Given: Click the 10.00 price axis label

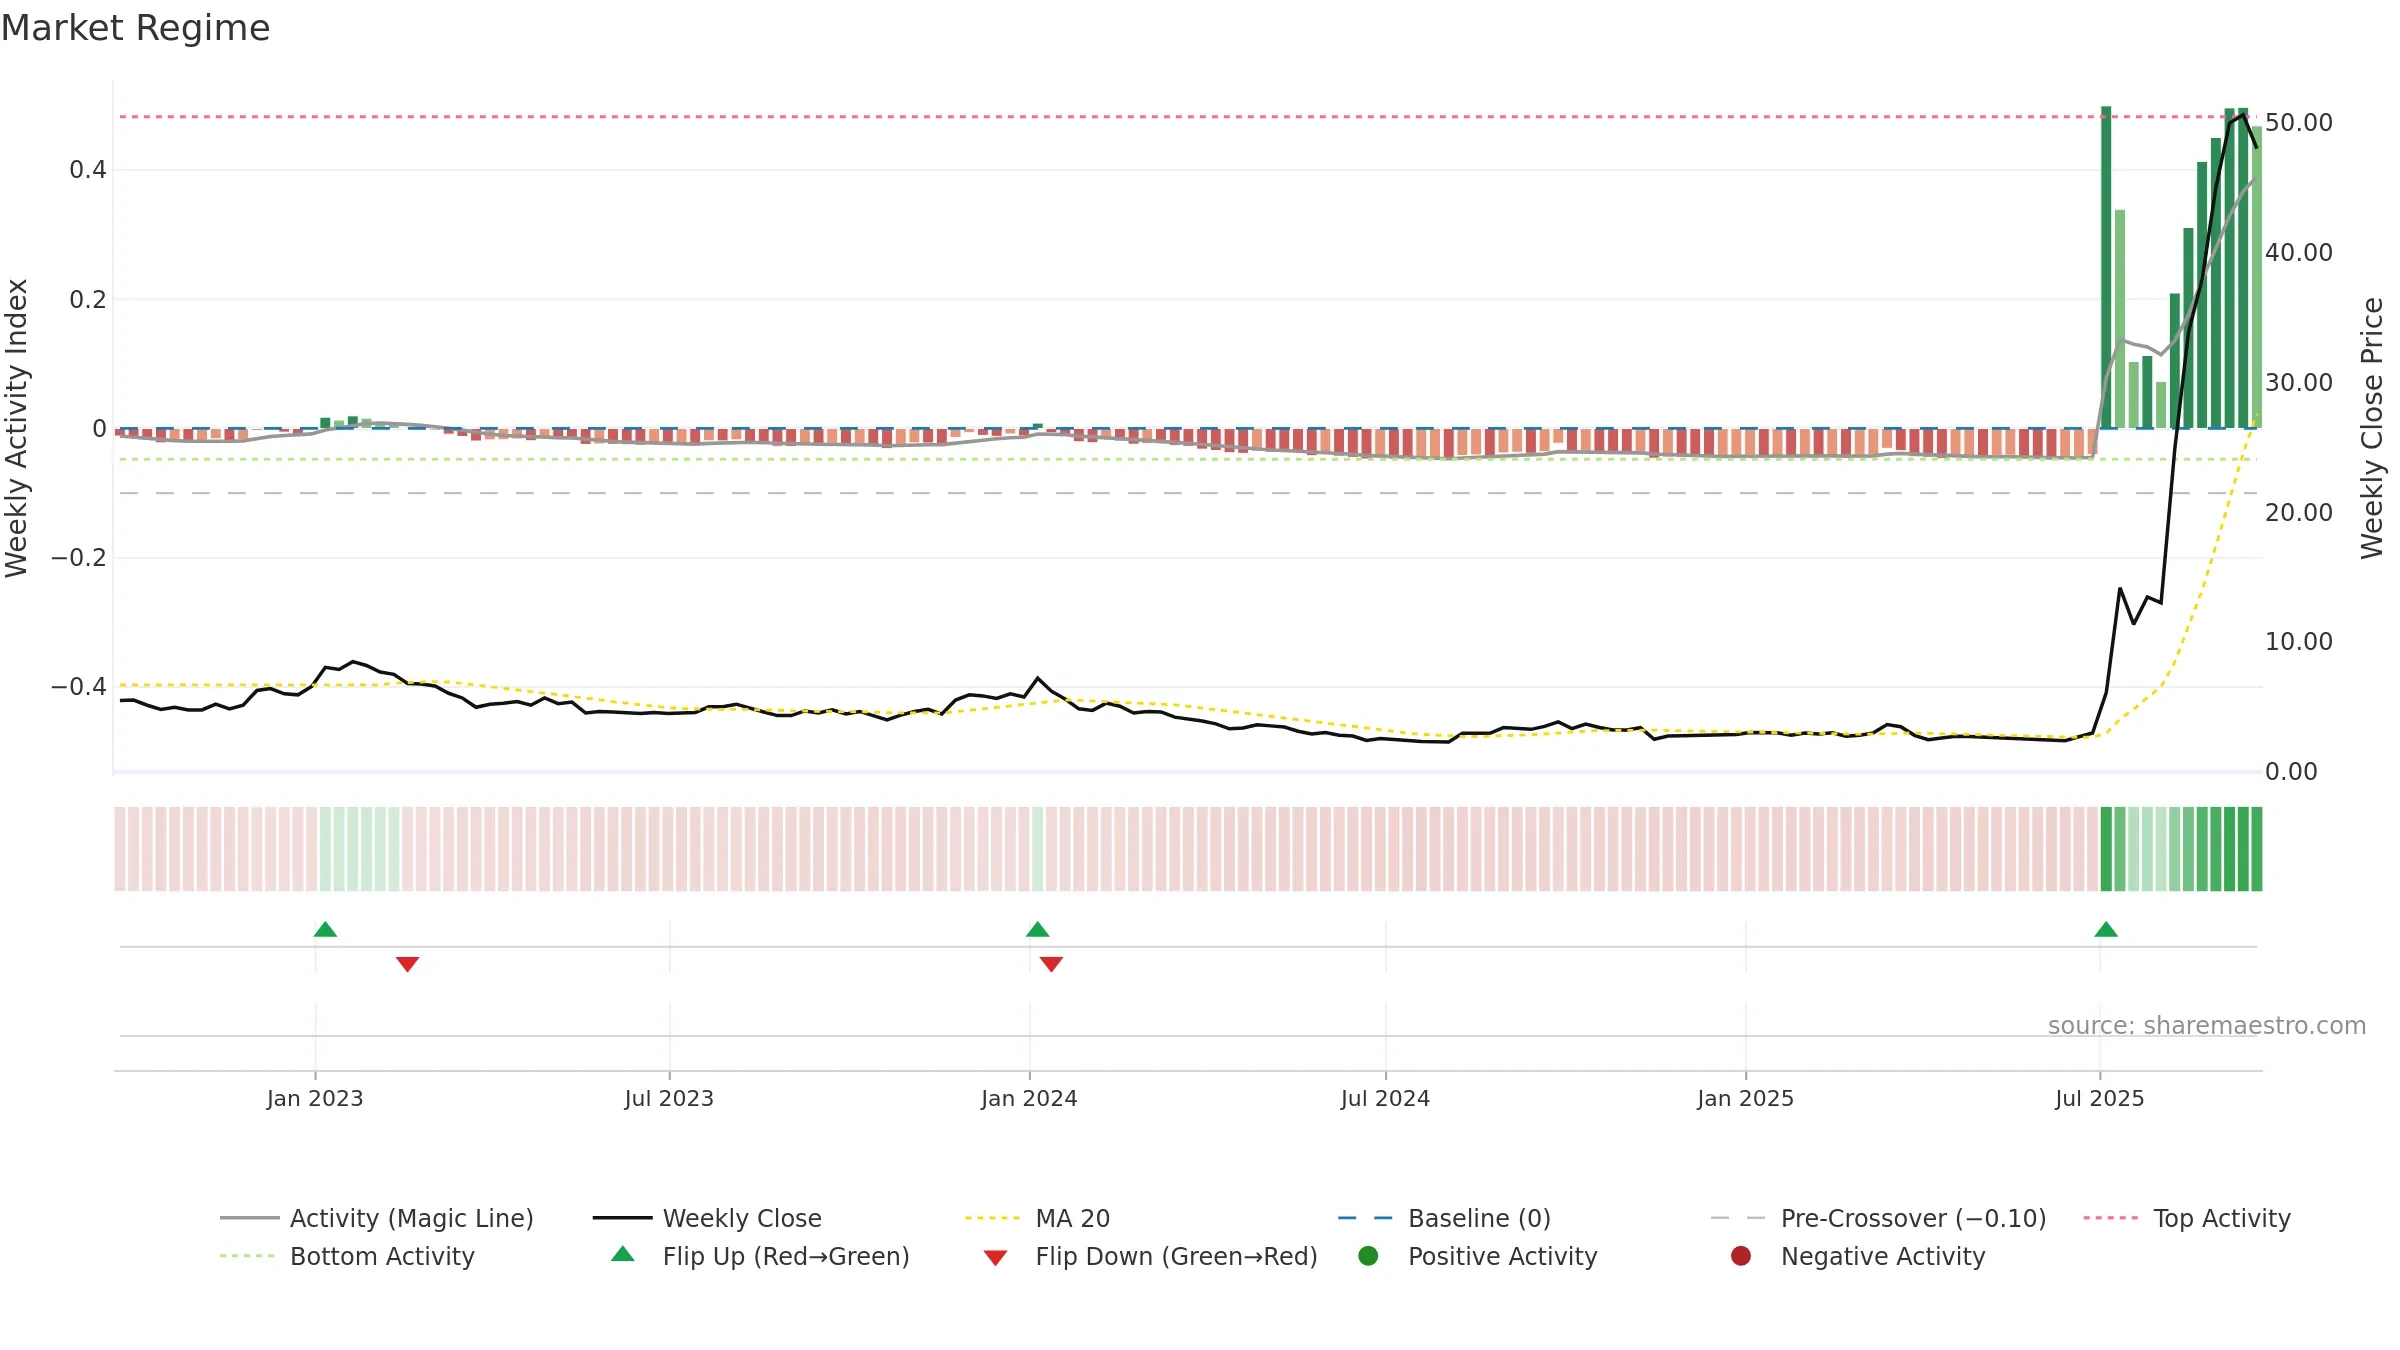Looking at the screenshot, I should (x=2299, y=642).
